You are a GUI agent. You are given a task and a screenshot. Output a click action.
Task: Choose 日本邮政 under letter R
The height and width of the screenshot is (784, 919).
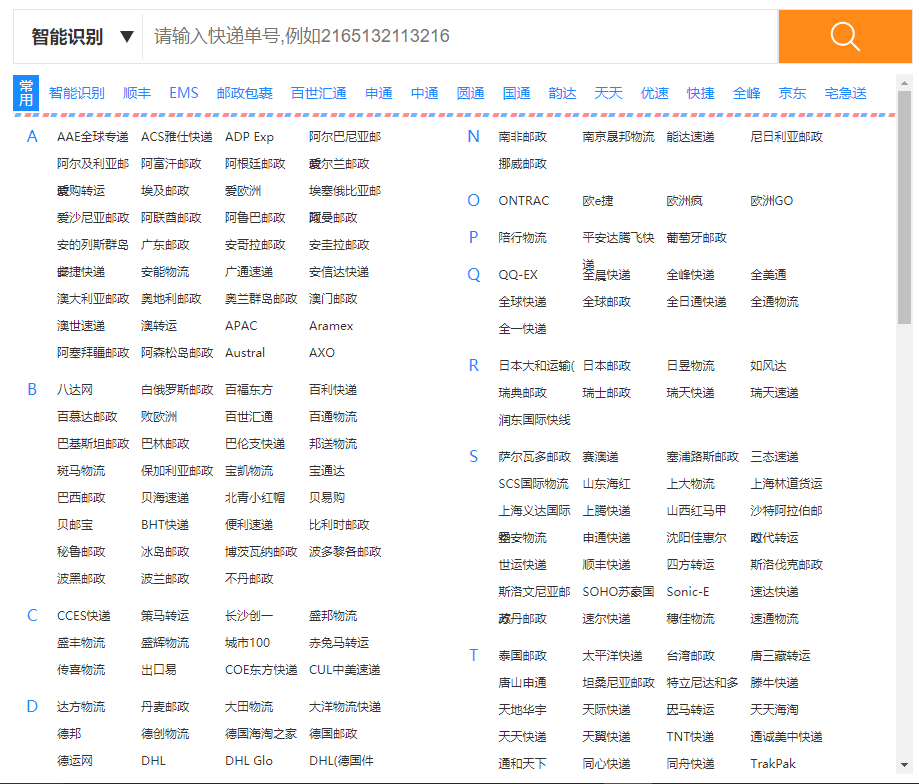coord(607,366)
